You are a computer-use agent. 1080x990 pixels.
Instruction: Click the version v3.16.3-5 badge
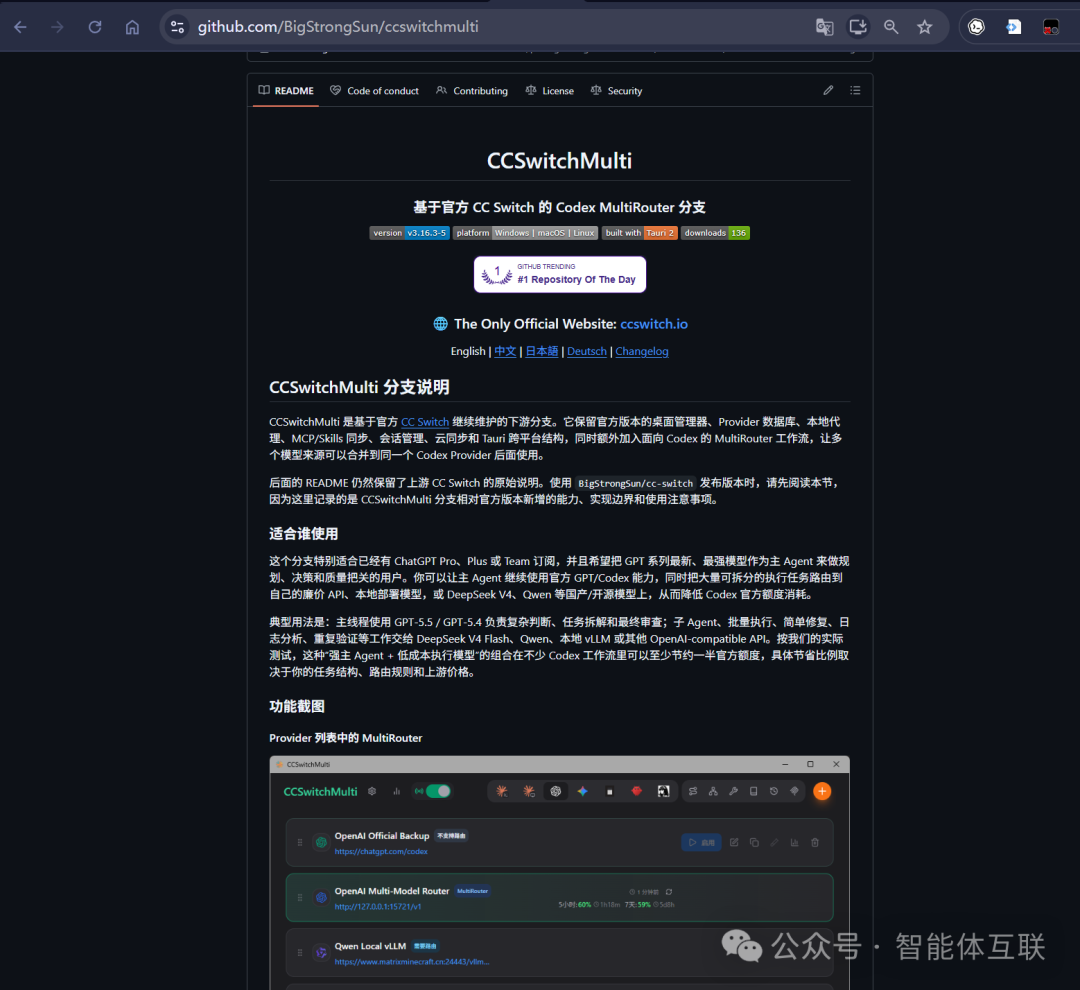point(410,233)
